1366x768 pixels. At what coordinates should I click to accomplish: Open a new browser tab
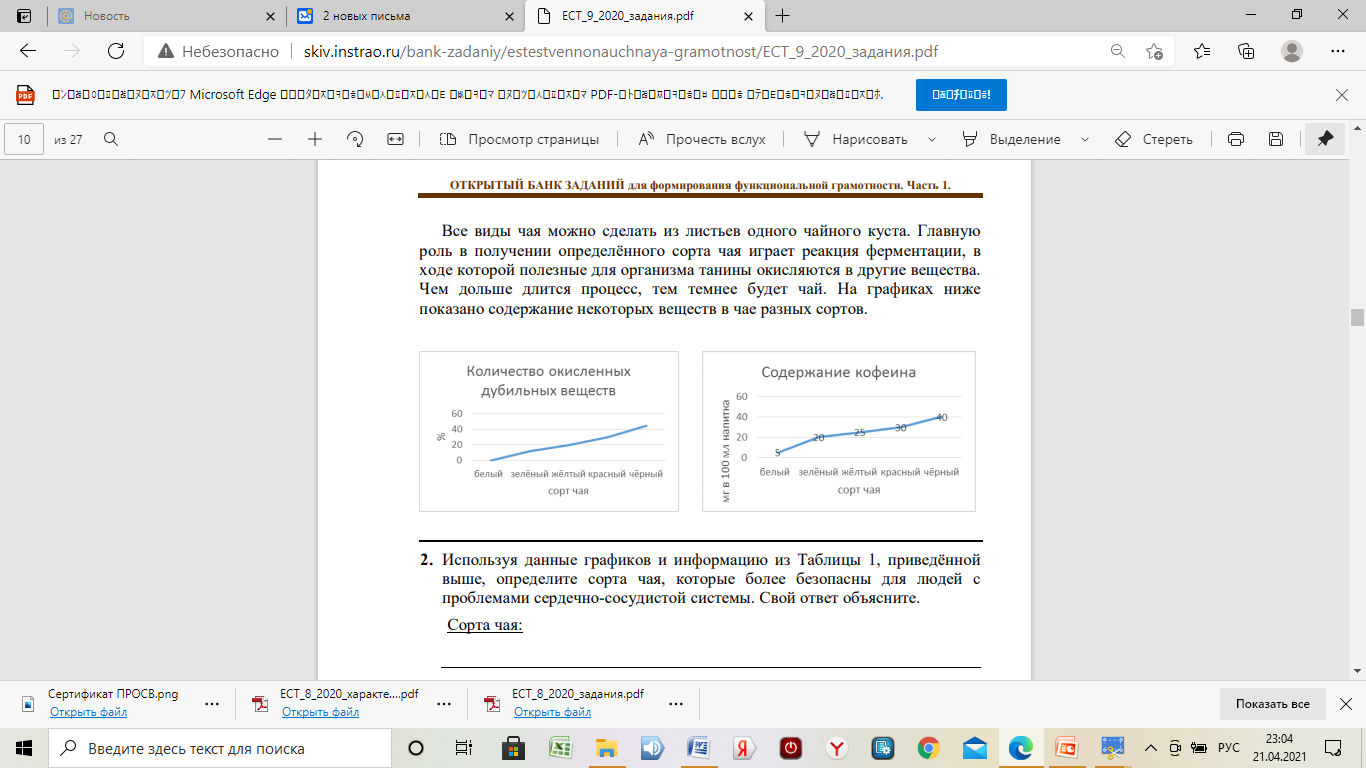click(782, 16)
